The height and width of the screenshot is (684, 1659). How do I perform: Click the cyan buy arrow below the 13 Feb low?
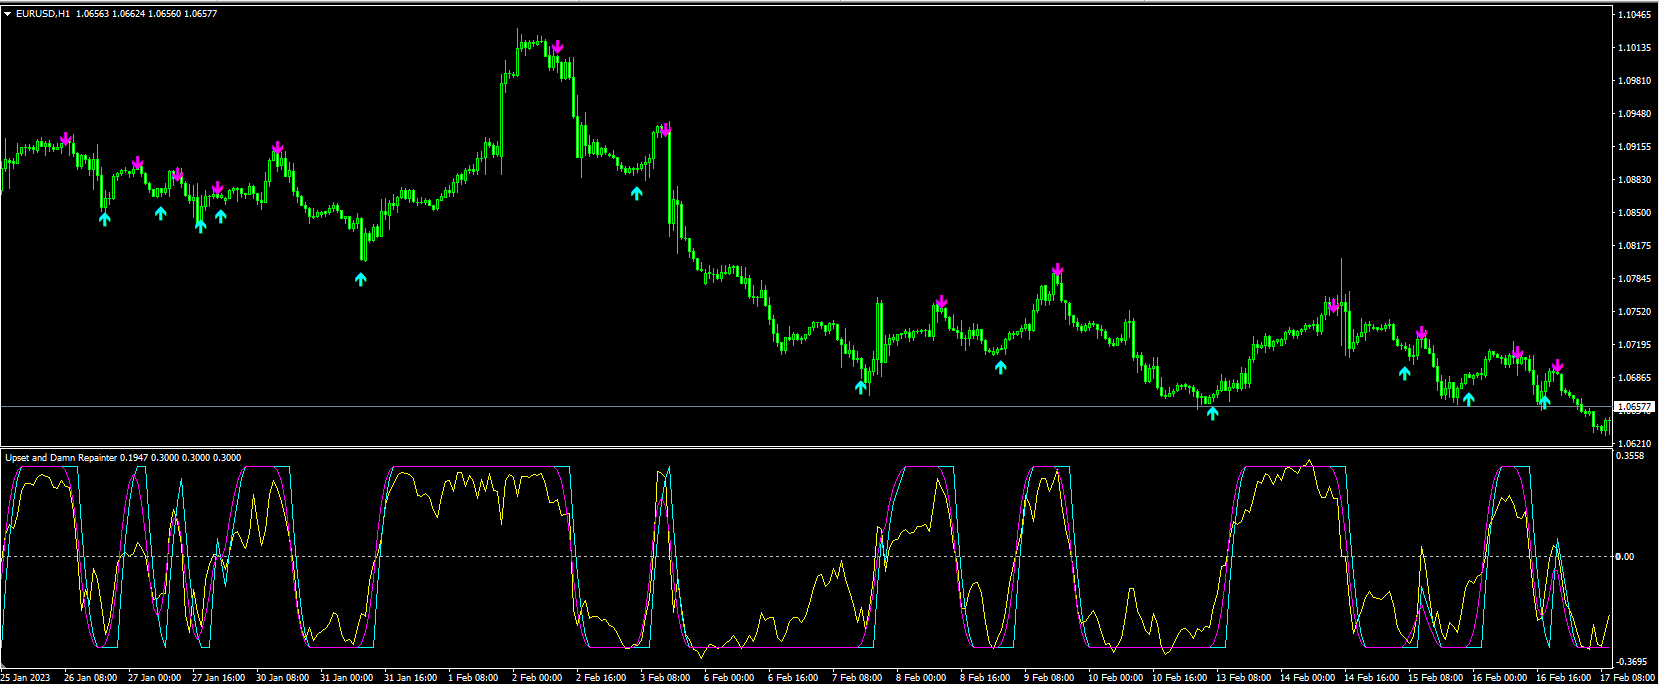click(1213, 413)
